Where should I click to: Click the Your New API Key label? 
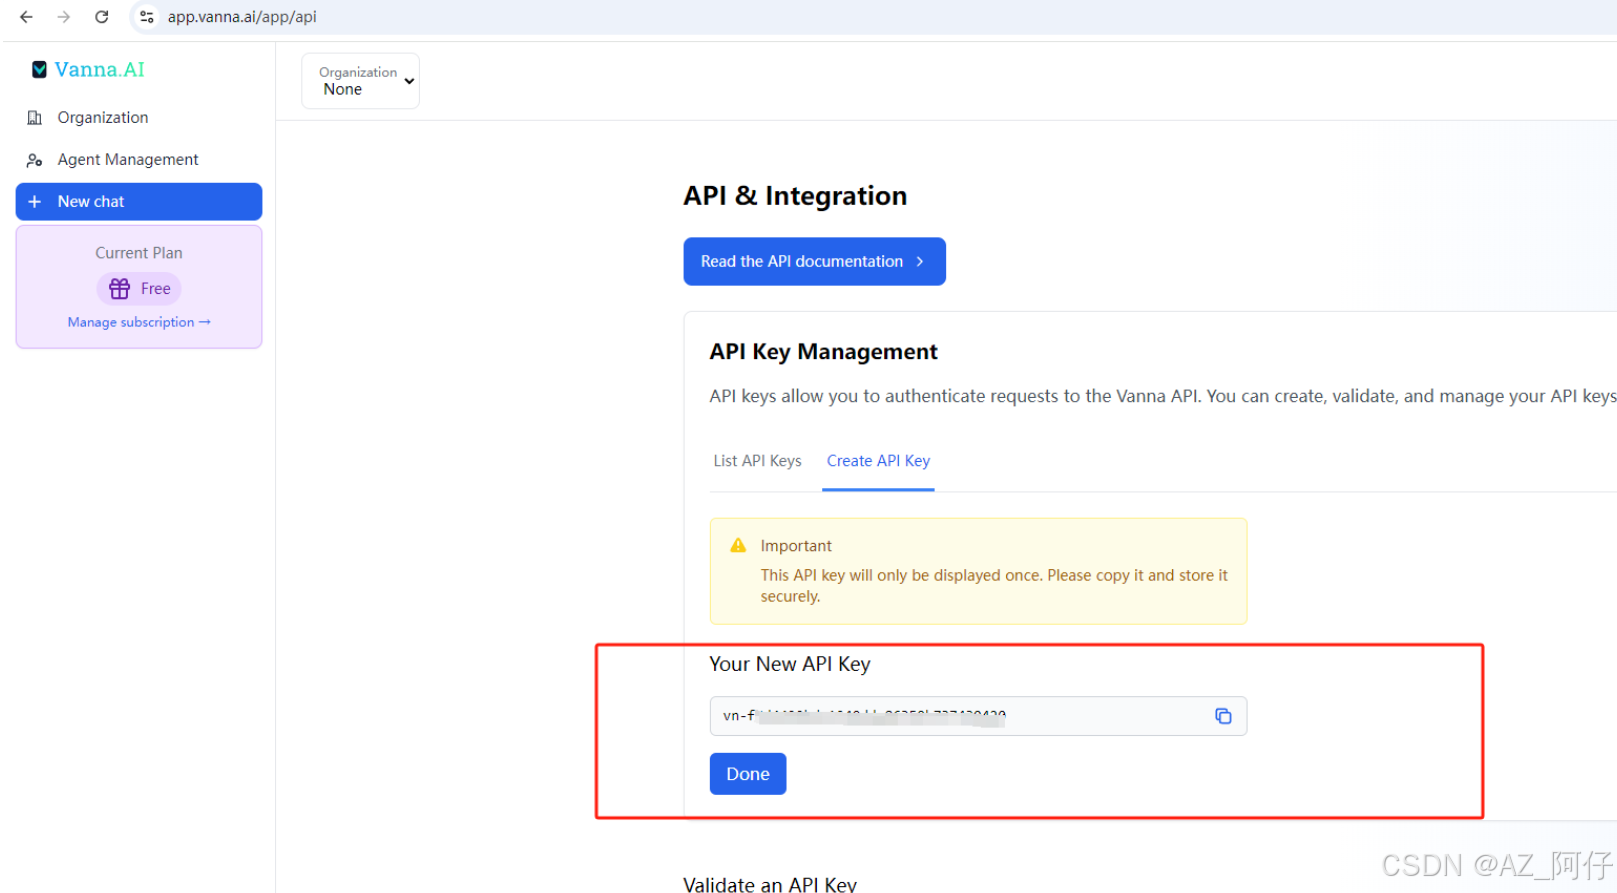tap(790, 664)
